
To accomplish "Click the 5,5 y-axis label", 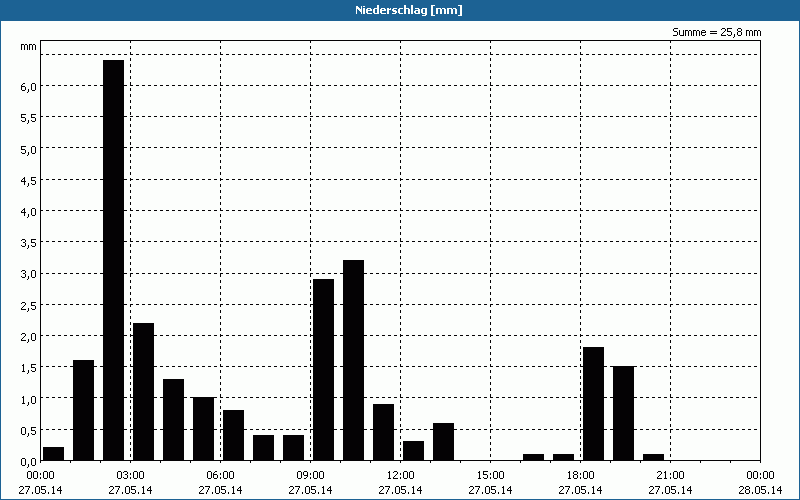I will click(x=29, y=118).
